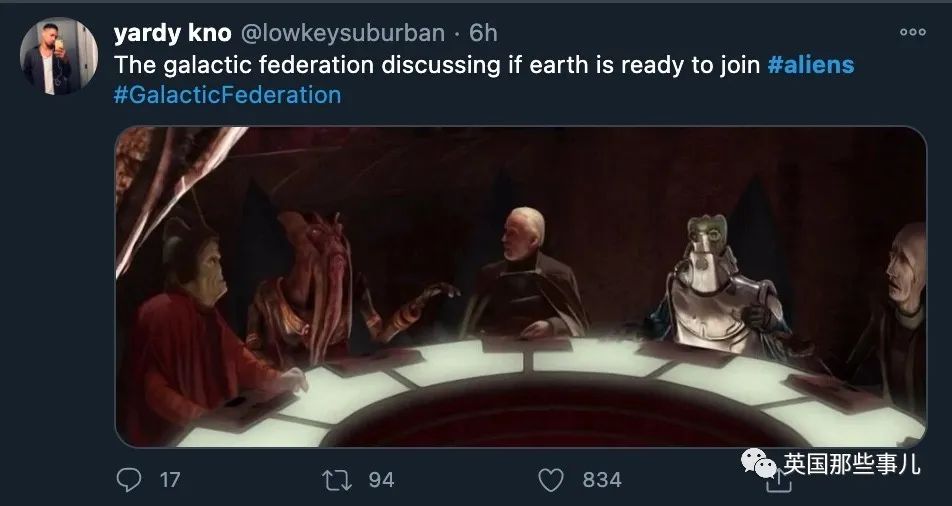The width and height of the screenshot is (952, 506).
Task: Click the display name yardy kno
Action: coord(172,33)
